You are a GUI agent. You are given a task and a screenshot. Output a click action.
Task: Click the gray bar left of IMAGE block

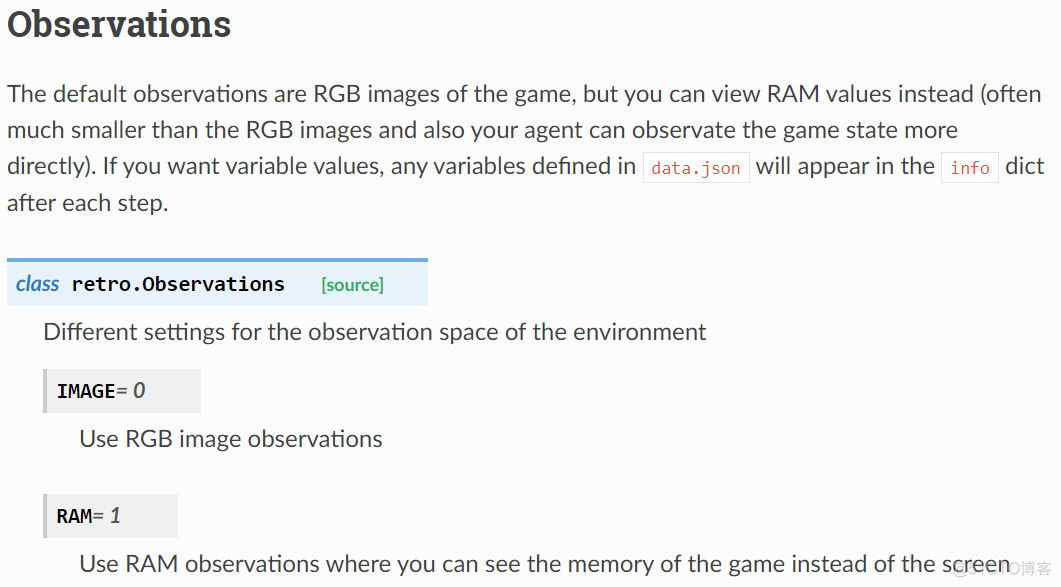click(45, 391)
